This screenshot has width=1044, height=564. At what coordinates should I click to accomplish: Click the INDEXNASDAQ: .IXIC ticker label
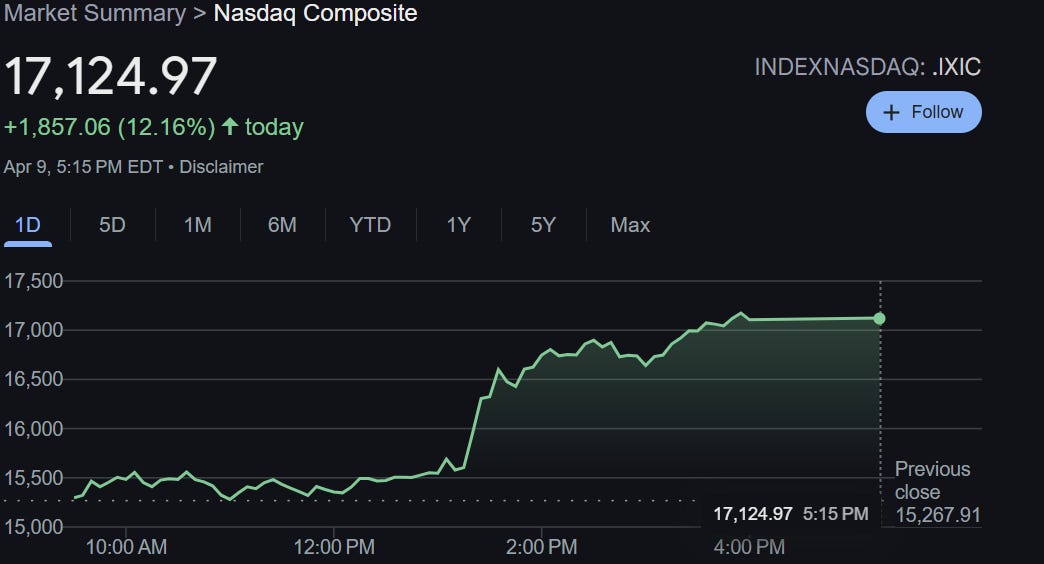point(868,67)
